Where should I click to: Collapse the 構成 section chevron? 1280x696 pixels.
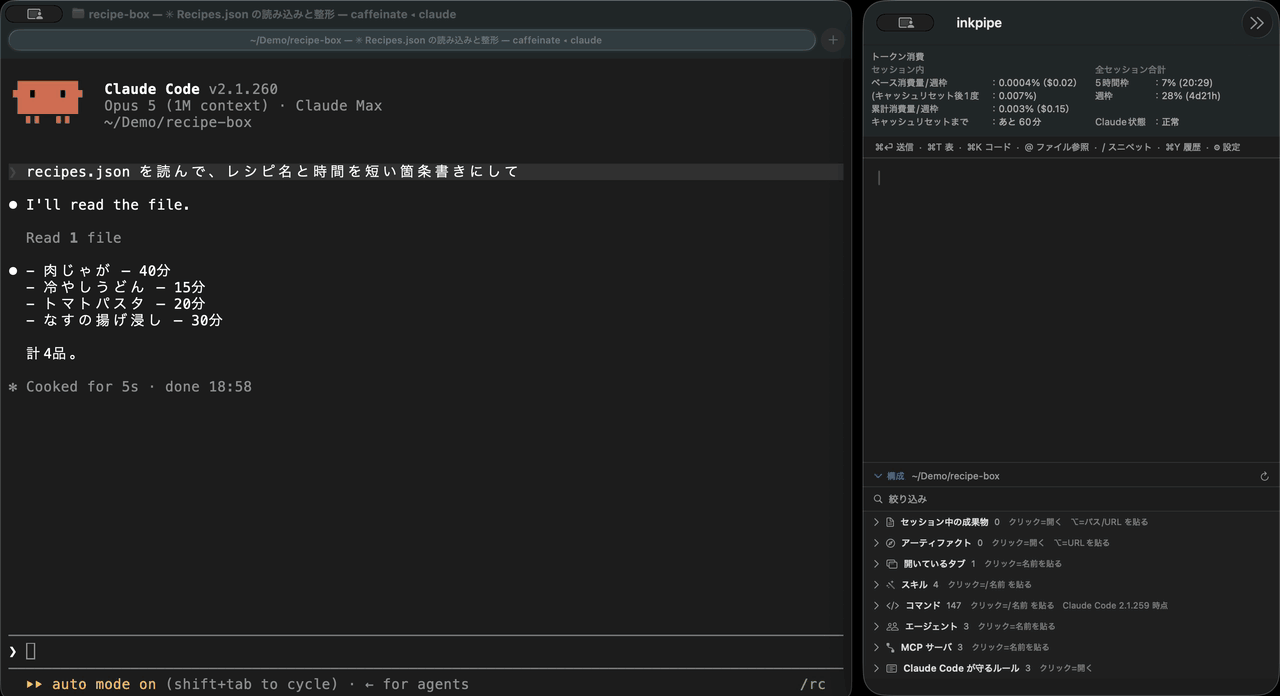(x=878, y=477)
